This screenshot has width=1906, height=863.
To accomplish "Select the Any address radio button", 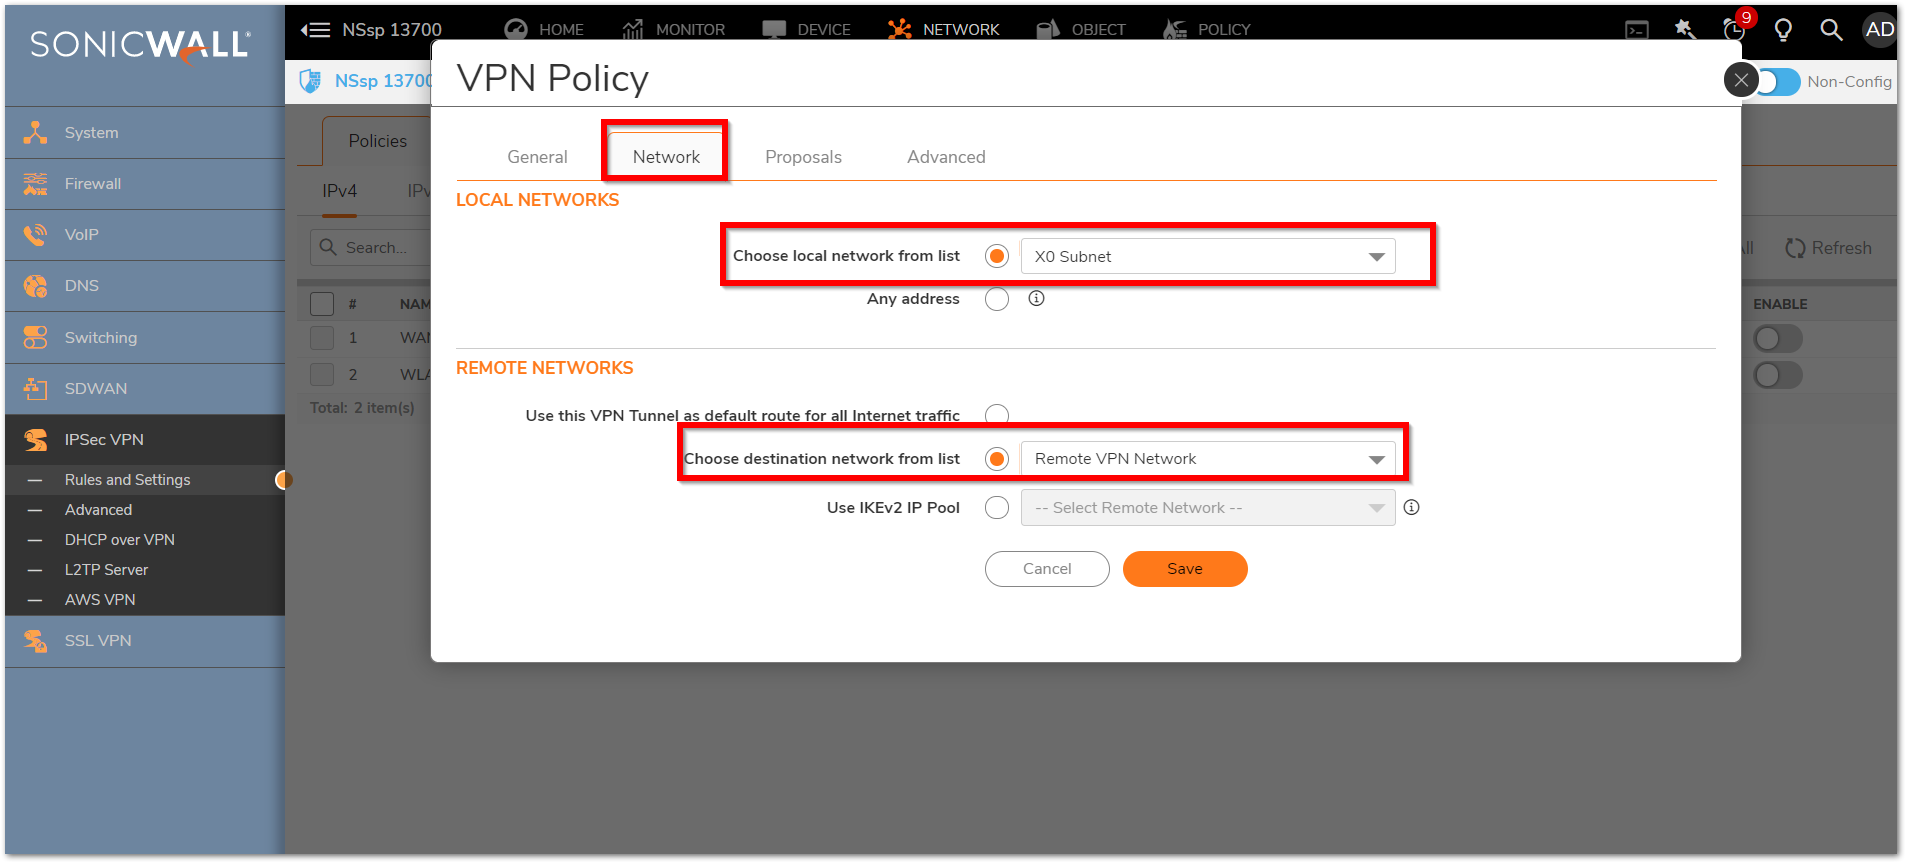I will coord(996,299).
